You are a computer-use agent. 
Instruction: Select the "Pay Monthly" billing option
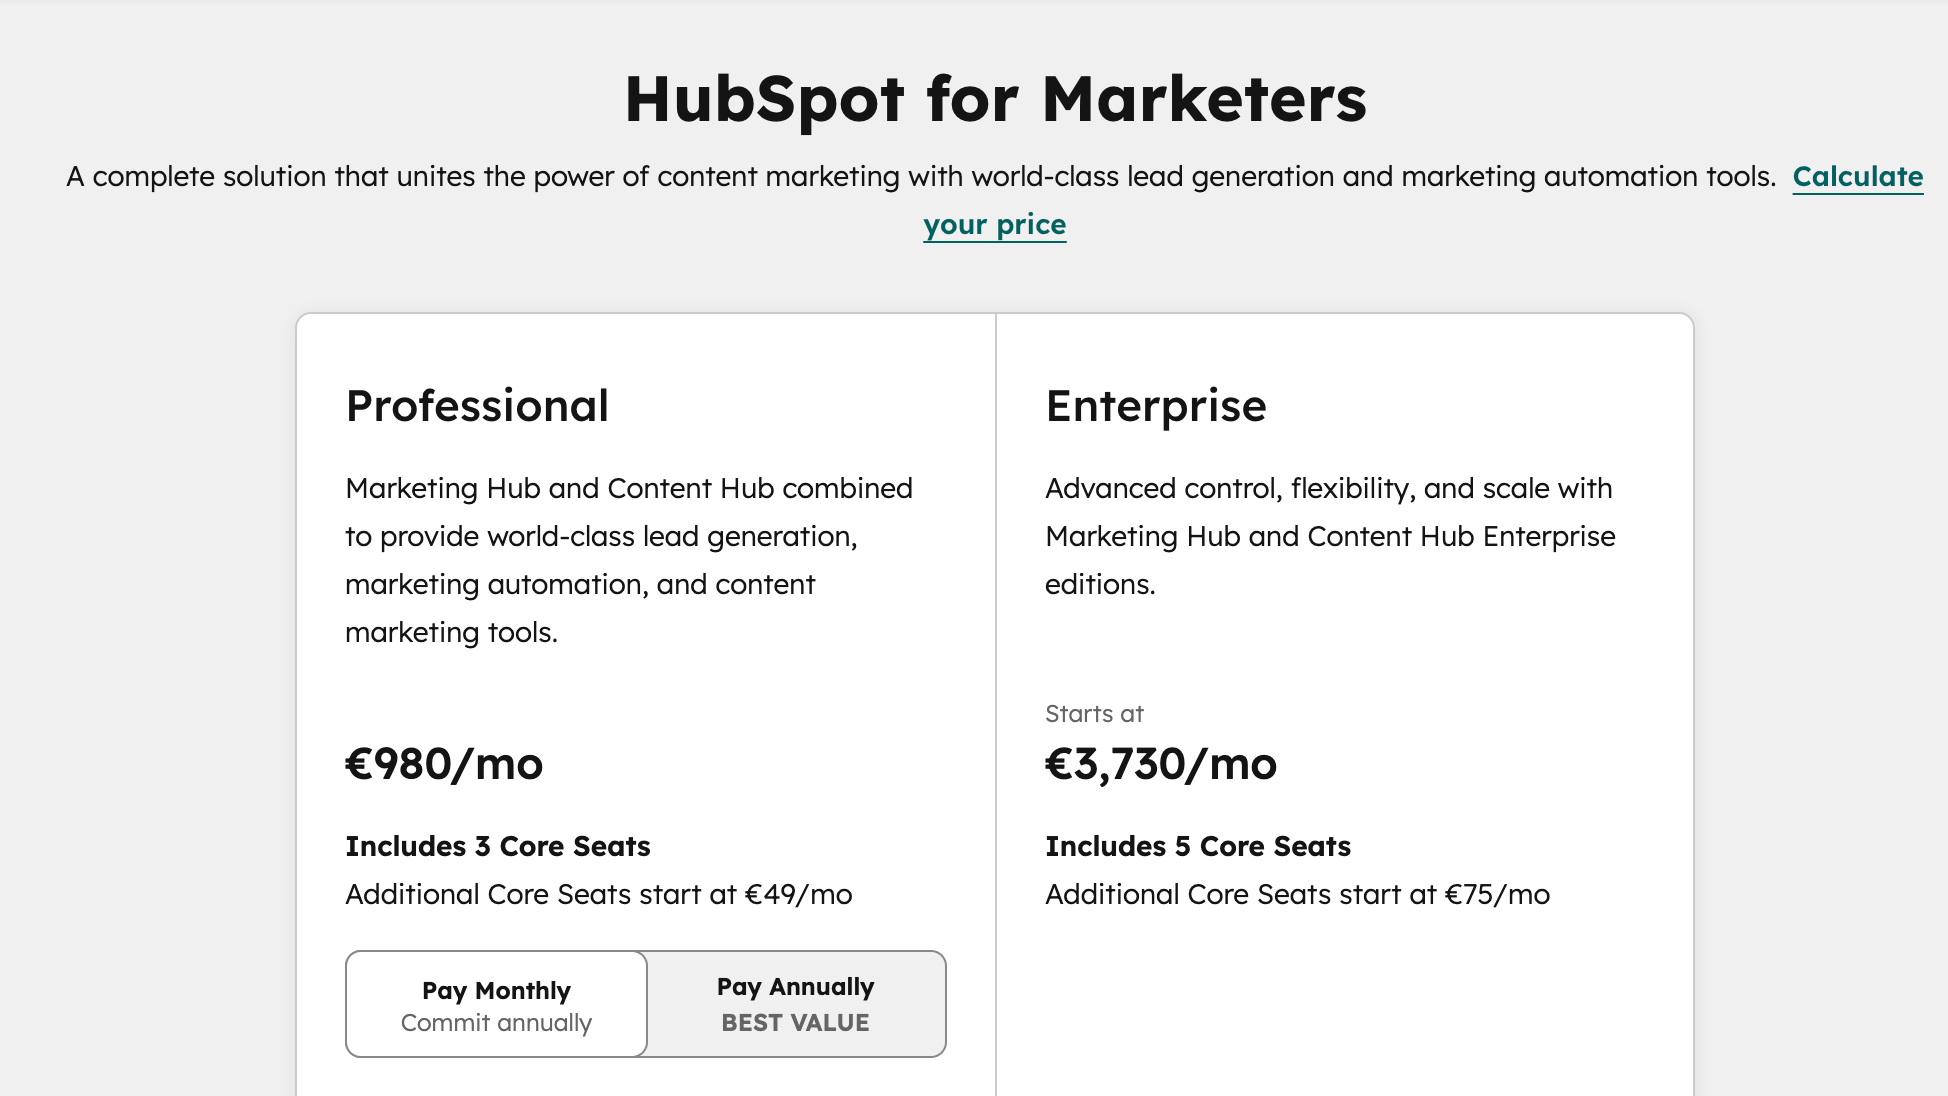[x=495, y=1004]
